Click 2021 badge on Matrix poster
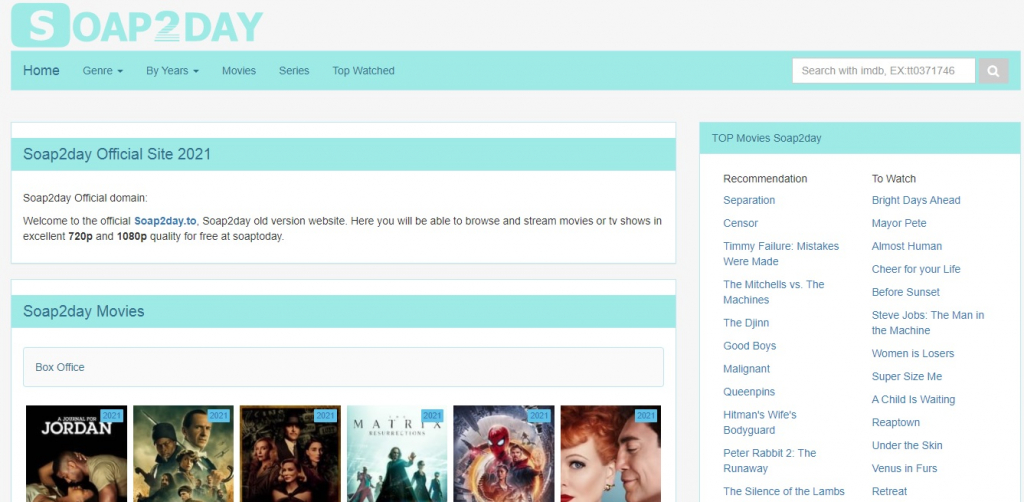Viewport: 1024px width, 502px height. (432, 415)
